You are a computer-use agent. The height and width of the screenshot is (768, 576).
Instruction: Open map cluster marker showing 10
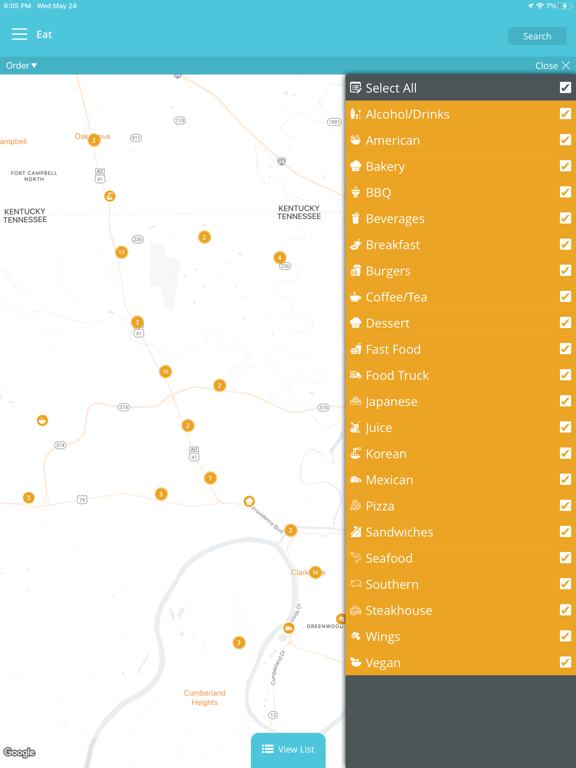tap(166, 372)
